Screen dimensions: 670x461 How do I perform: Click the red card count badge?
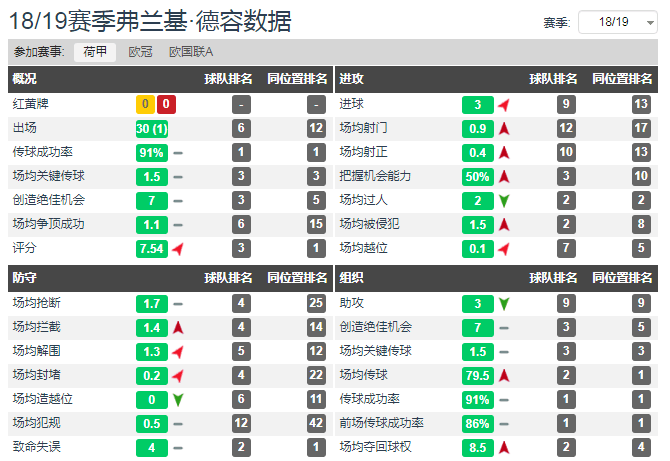point(166,104)
